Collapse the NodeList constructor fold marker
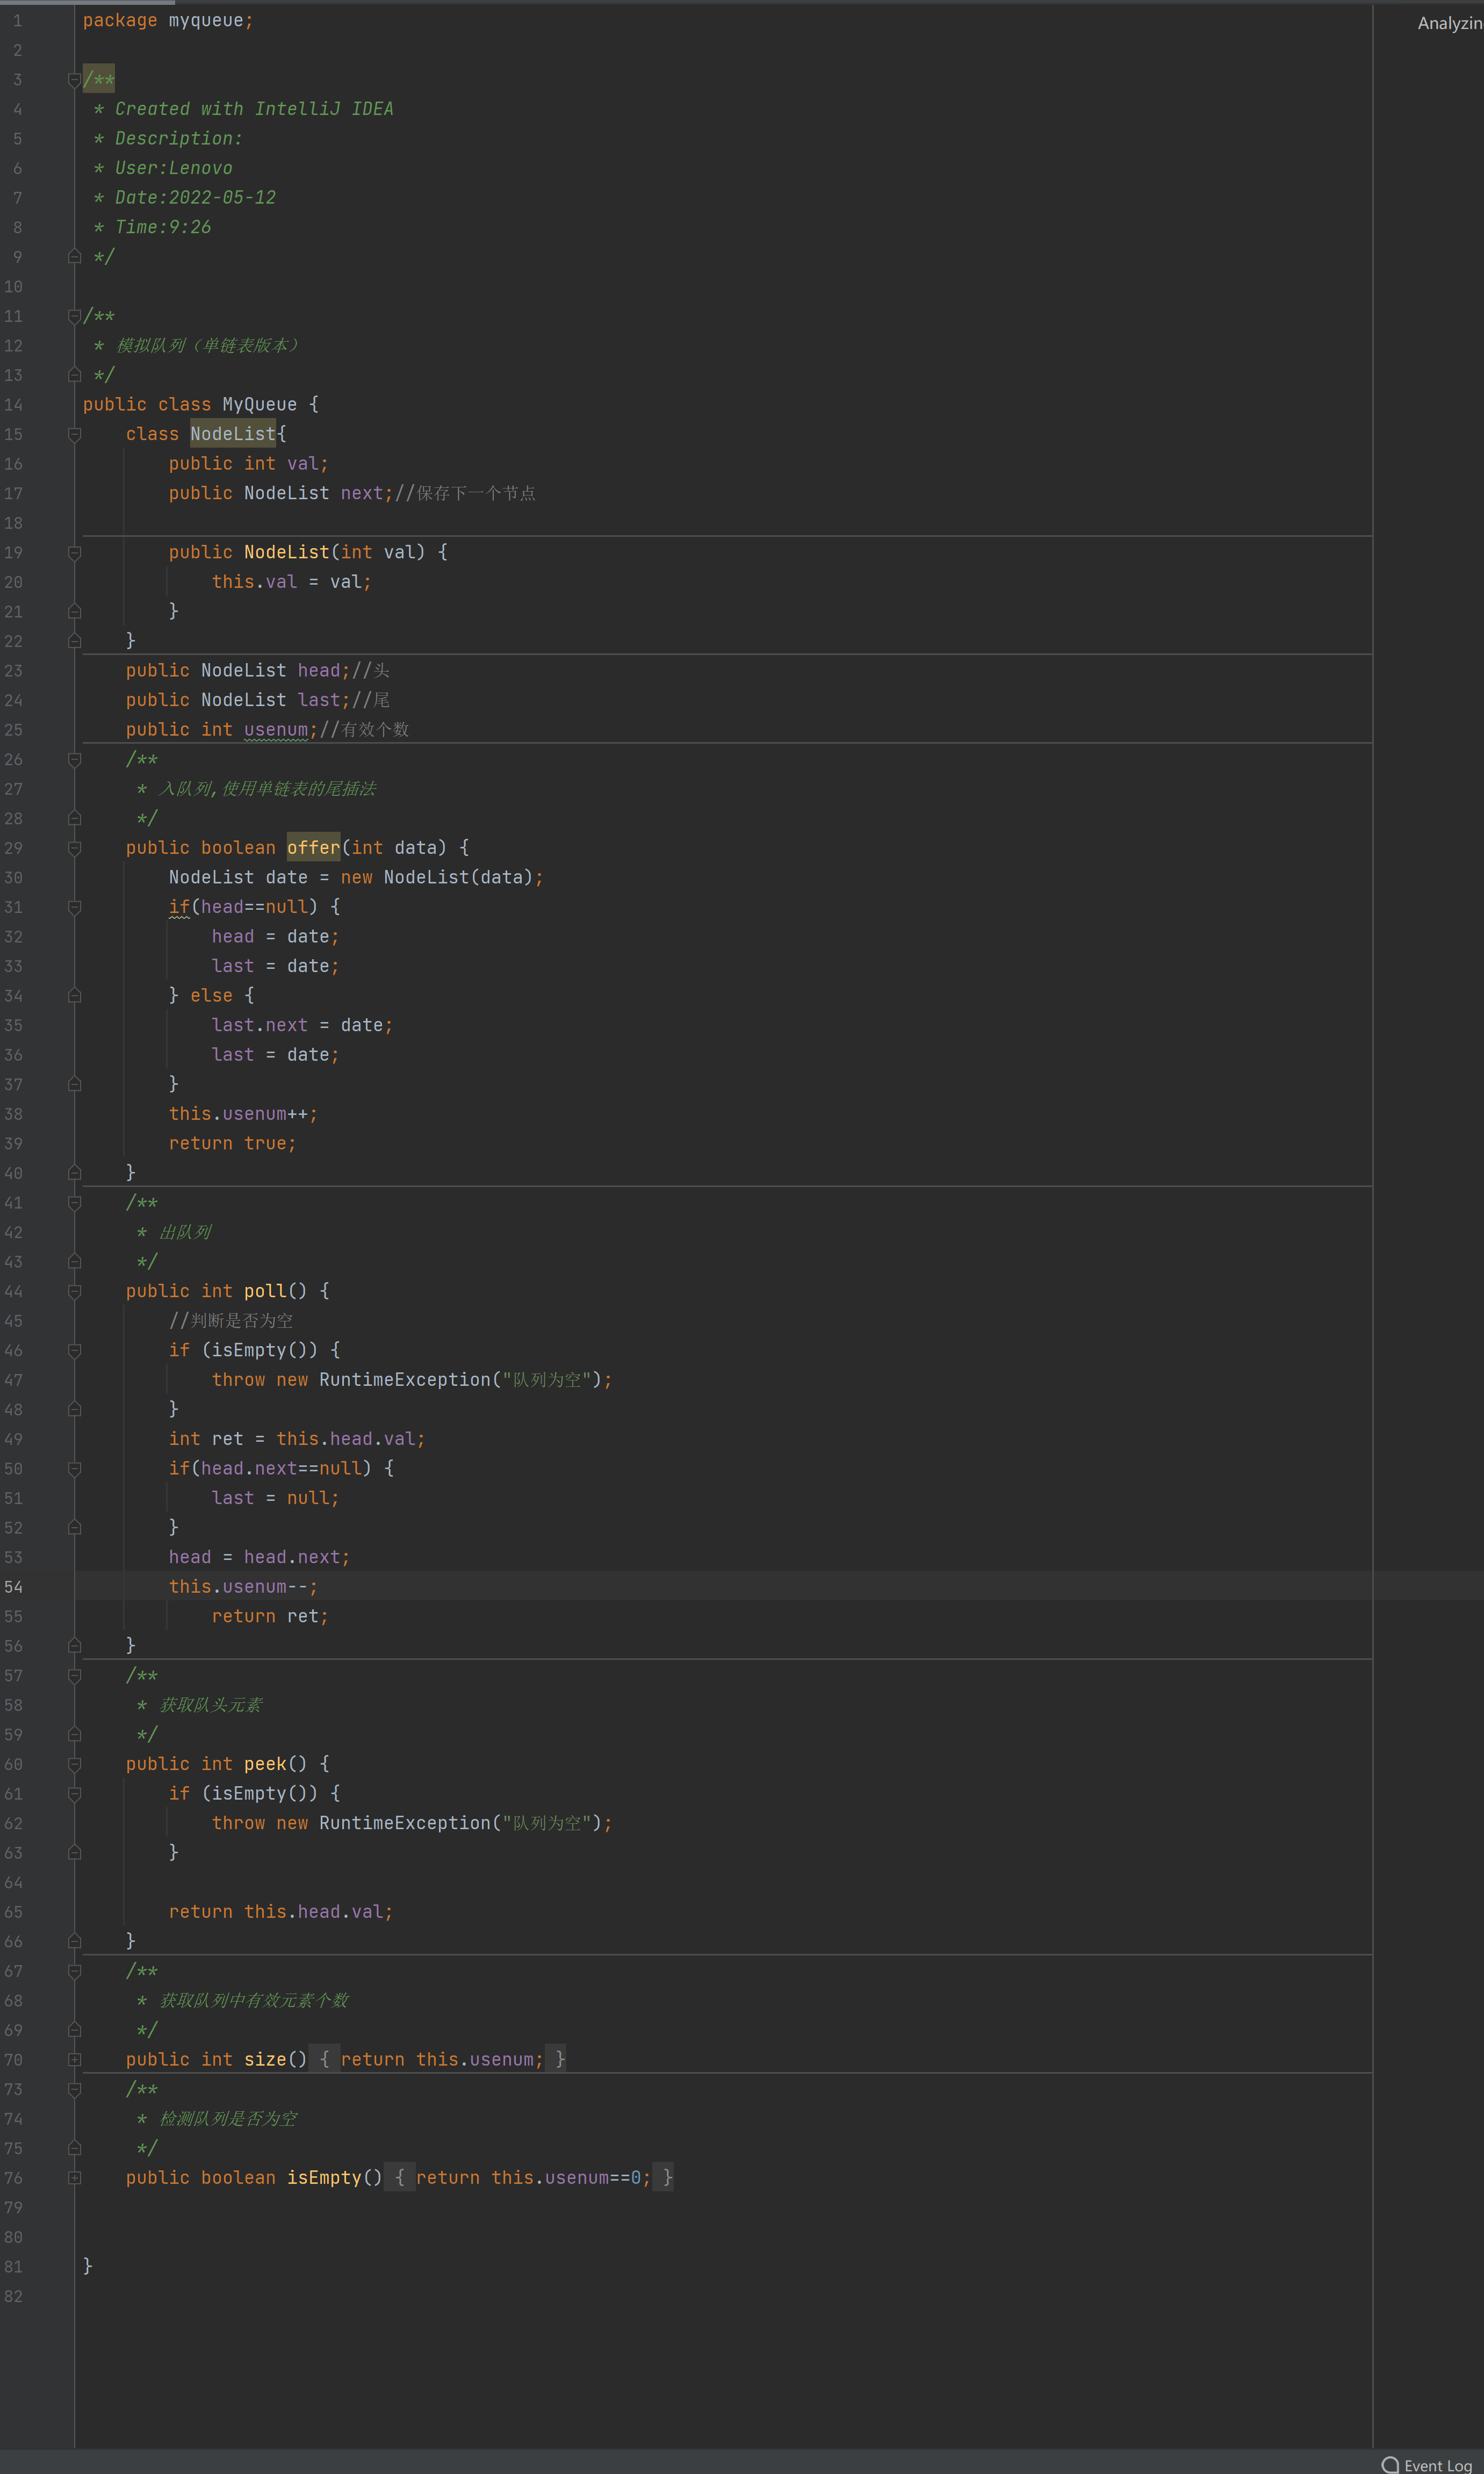This screenshot has height=2474, width=1484. pos(74,552)
